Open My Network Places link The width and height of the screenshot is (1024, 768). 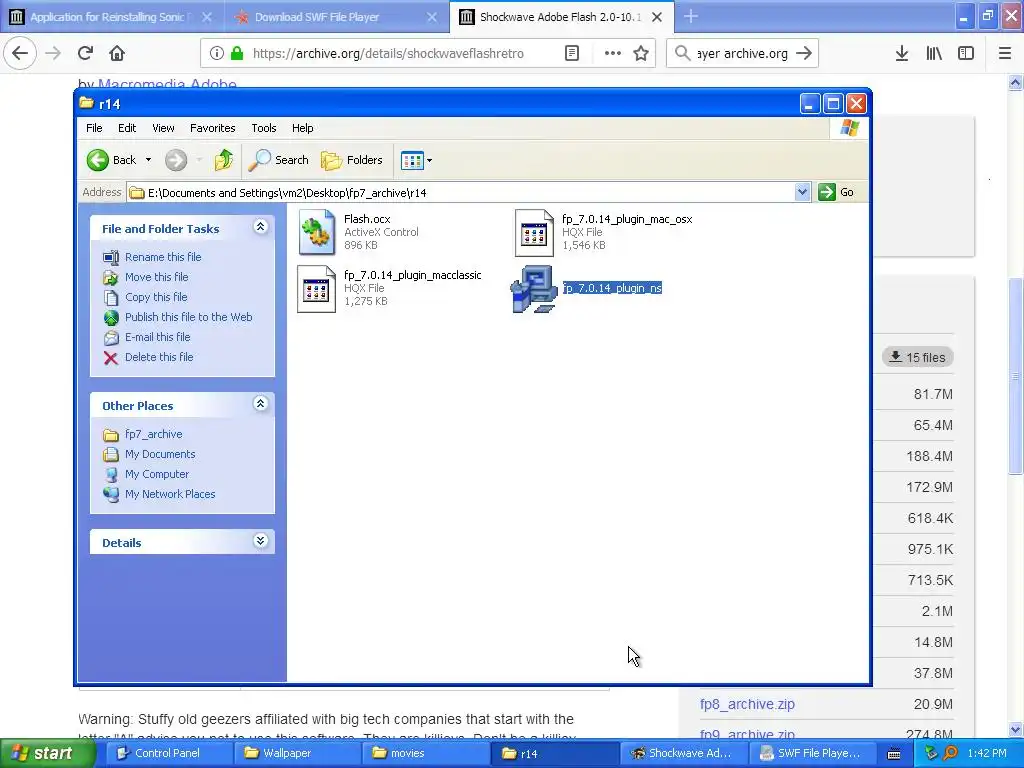(x=170, y=494)
